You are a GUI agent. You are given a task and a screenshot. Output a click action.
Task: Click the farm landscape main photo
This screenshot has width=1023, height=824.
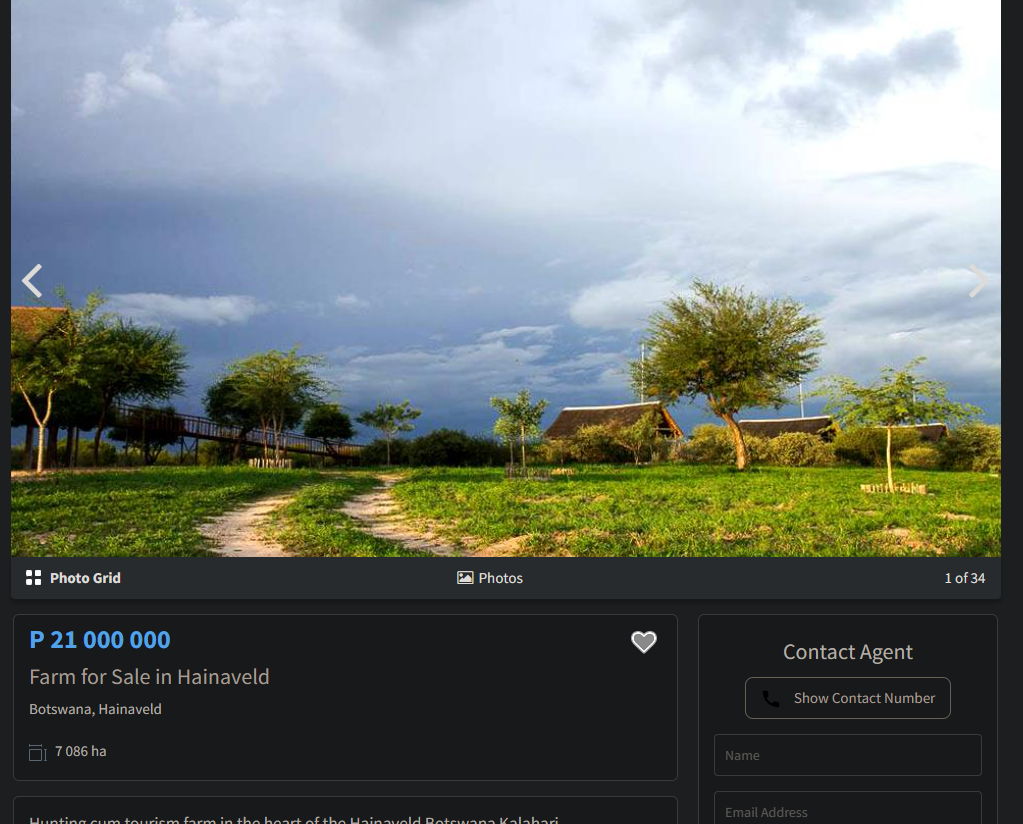[506, 279]
